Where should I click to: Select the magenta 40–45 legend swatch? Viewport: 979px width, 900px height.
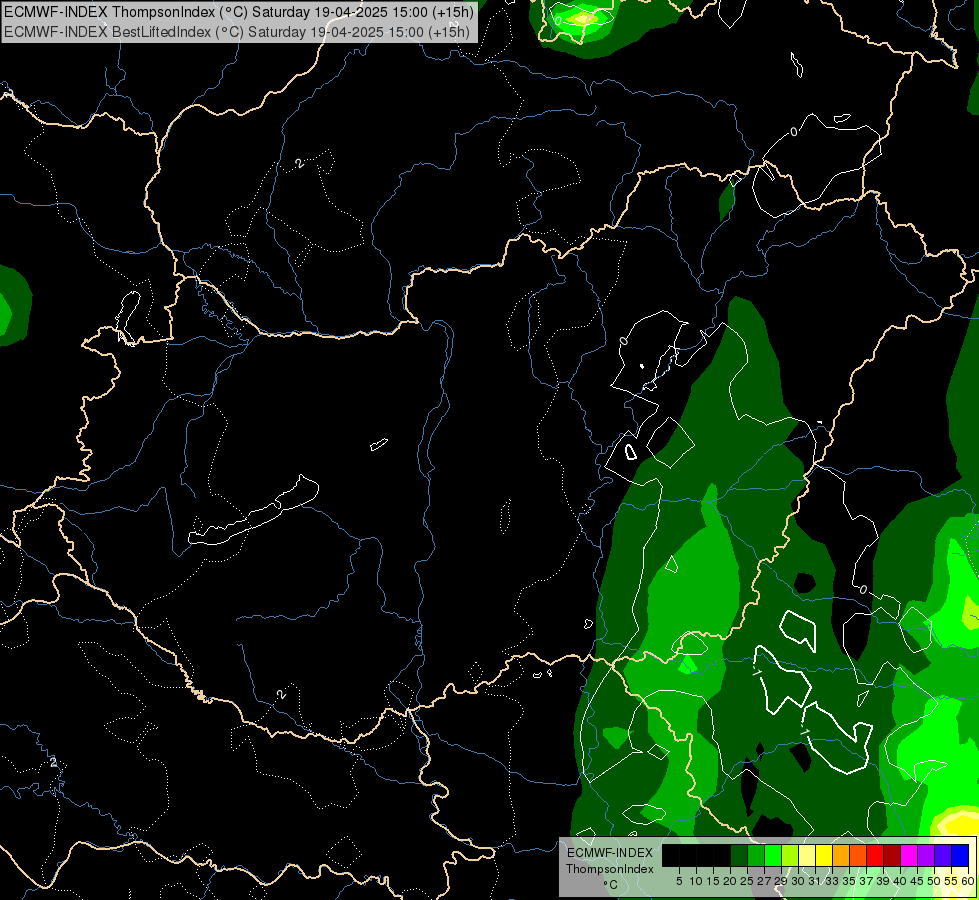909,855
